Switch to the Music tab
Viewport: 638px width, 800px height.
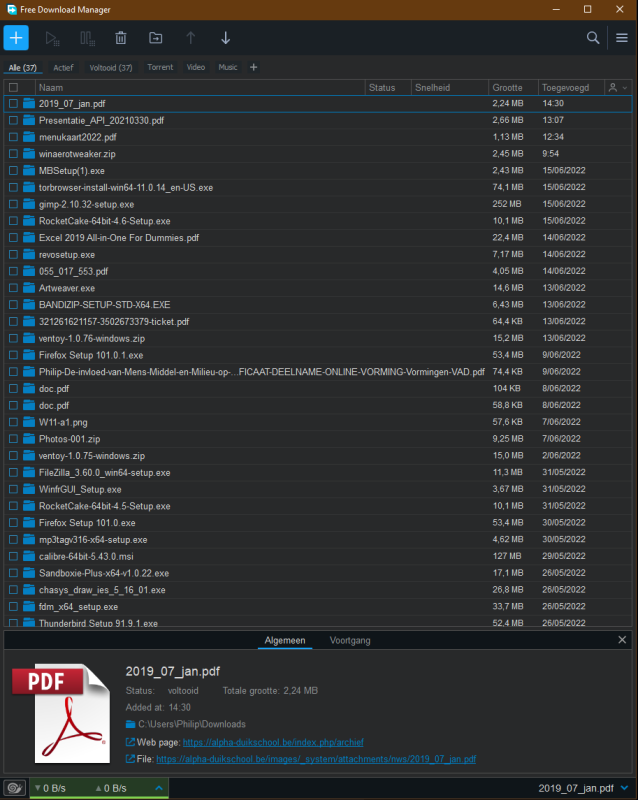click(x=228, y=67)
